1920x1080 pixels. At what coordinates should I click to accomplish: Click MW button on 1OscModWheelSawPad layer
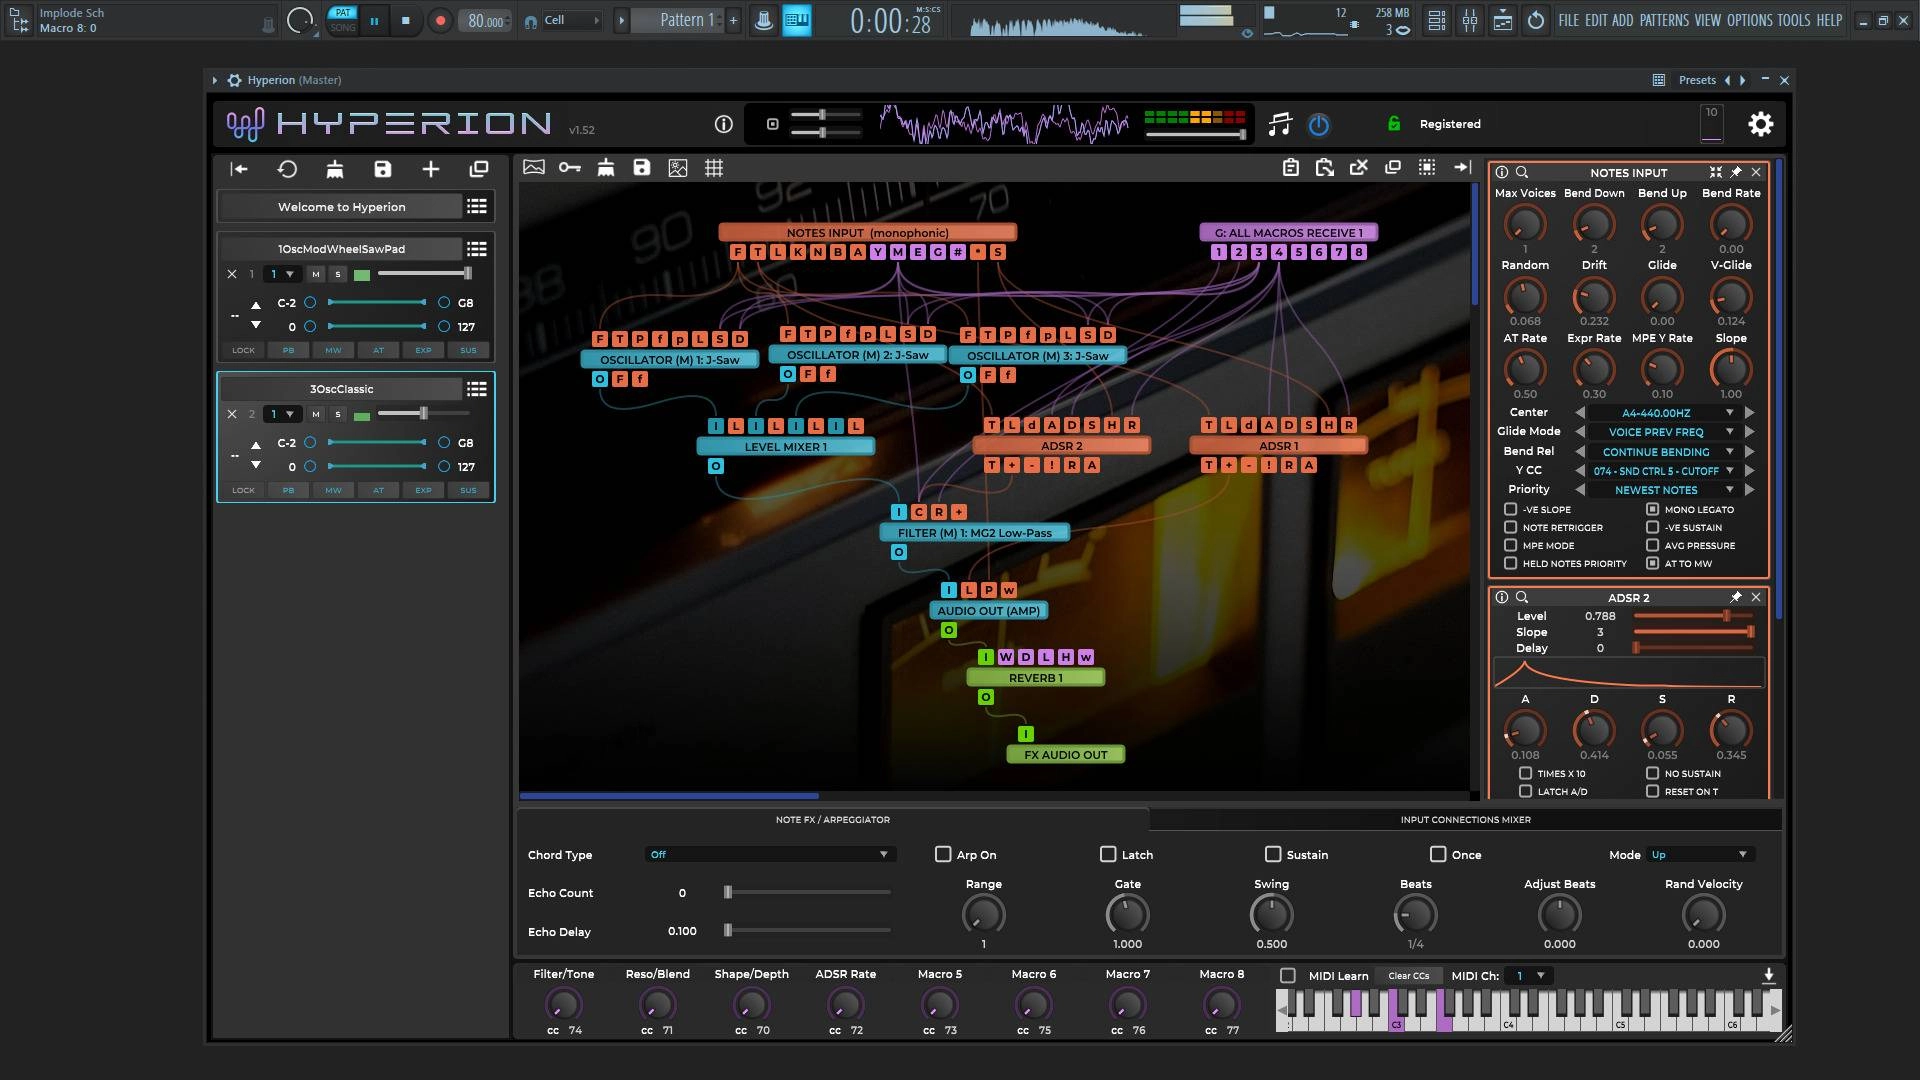[x=333, y=350]
